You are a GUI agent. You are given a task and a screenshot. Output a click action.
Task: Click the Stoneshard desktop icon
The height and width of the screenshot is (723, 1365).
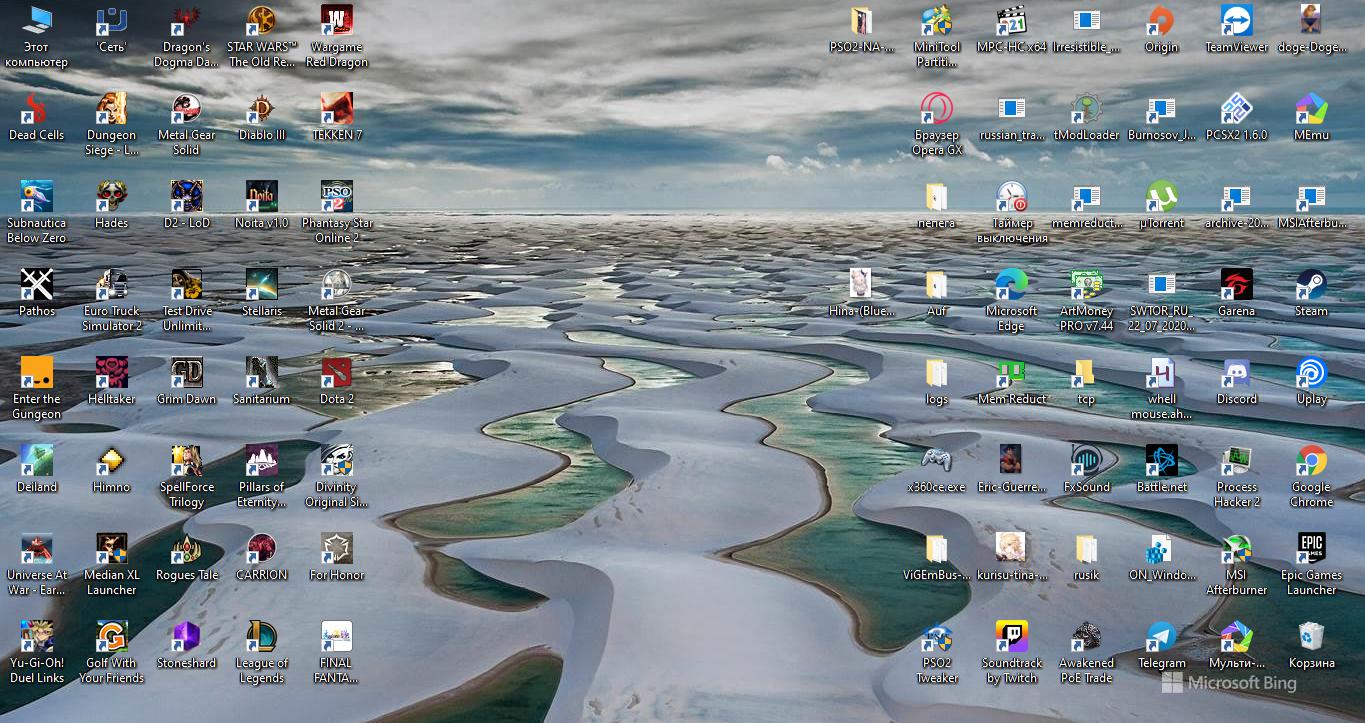tap(187, 645)
